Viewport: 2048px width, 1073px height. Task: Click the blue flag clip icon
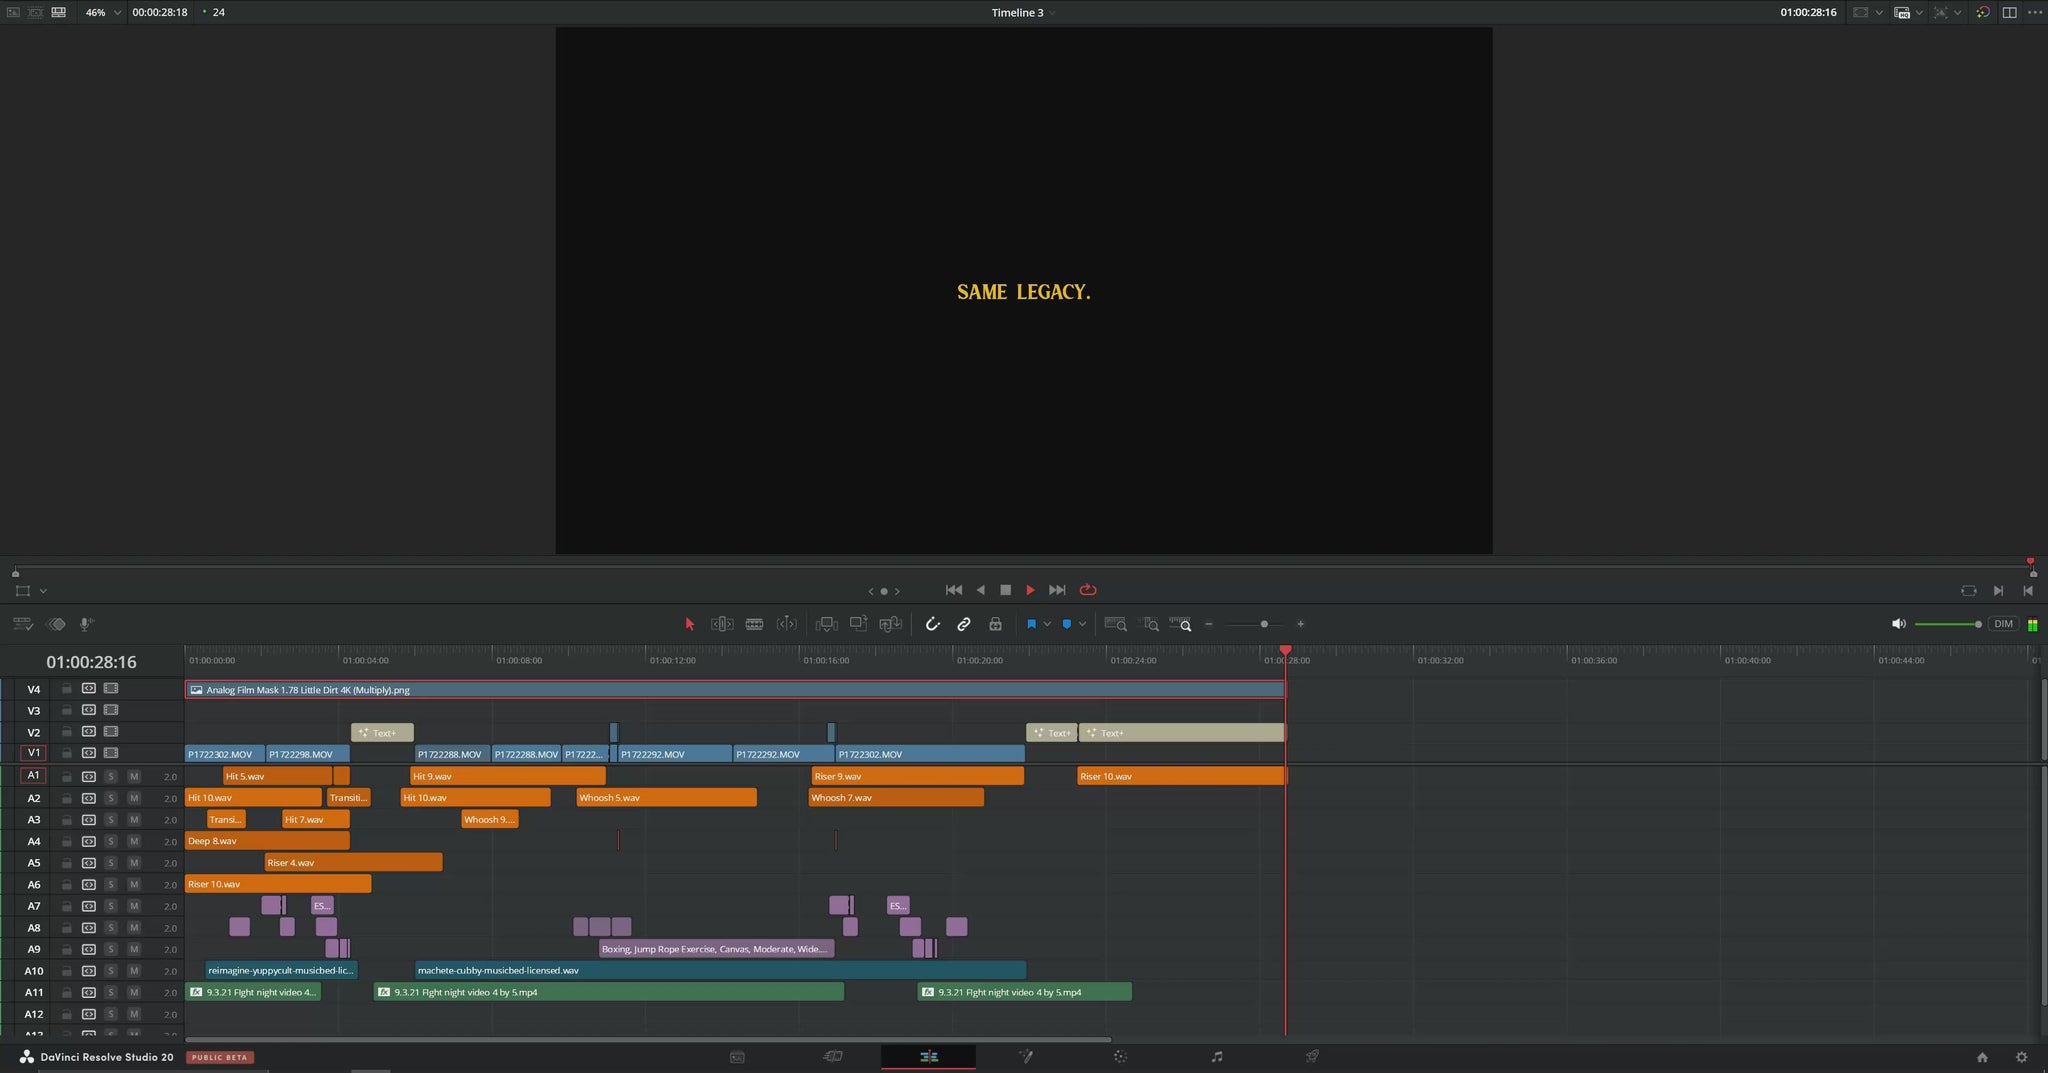[x=1031, y=624]
